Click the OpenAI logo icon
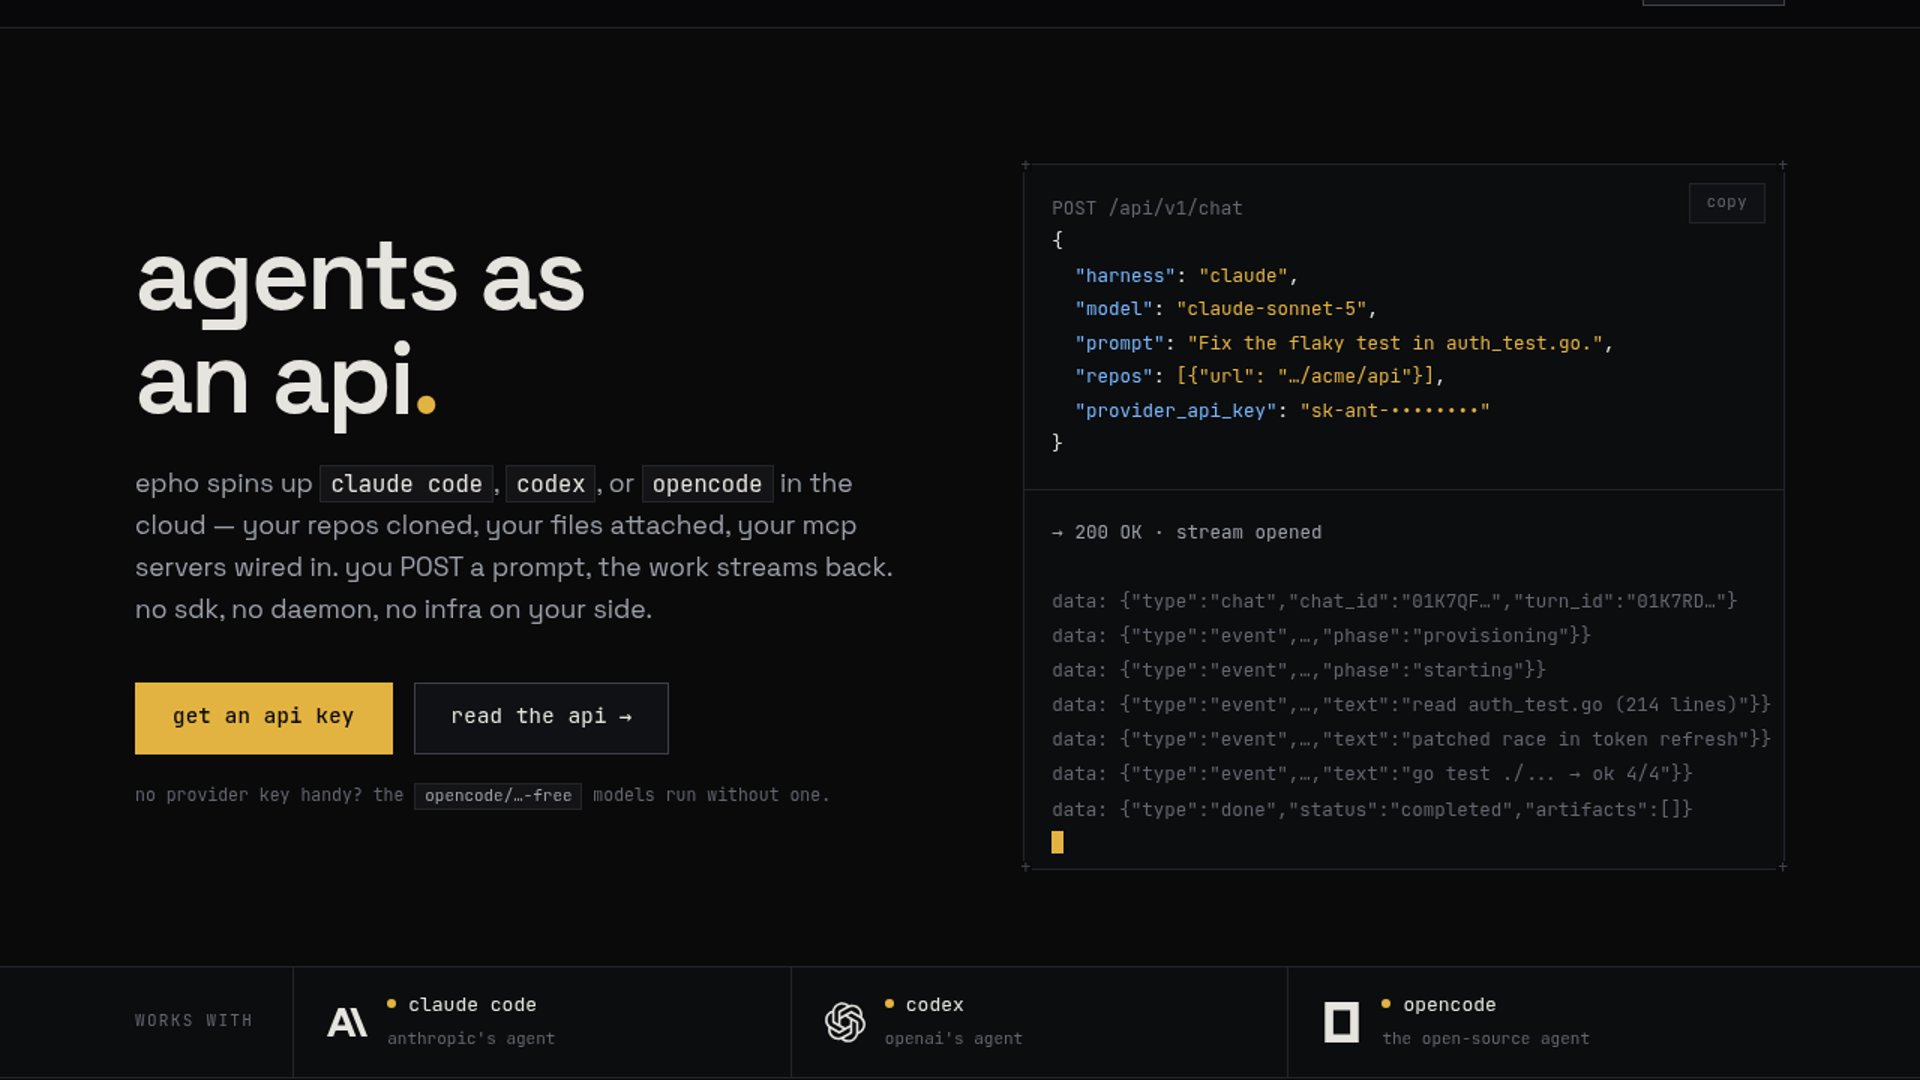Image resolution: width=1920 pixels, height=1080 pixels. pos(845,1022)
